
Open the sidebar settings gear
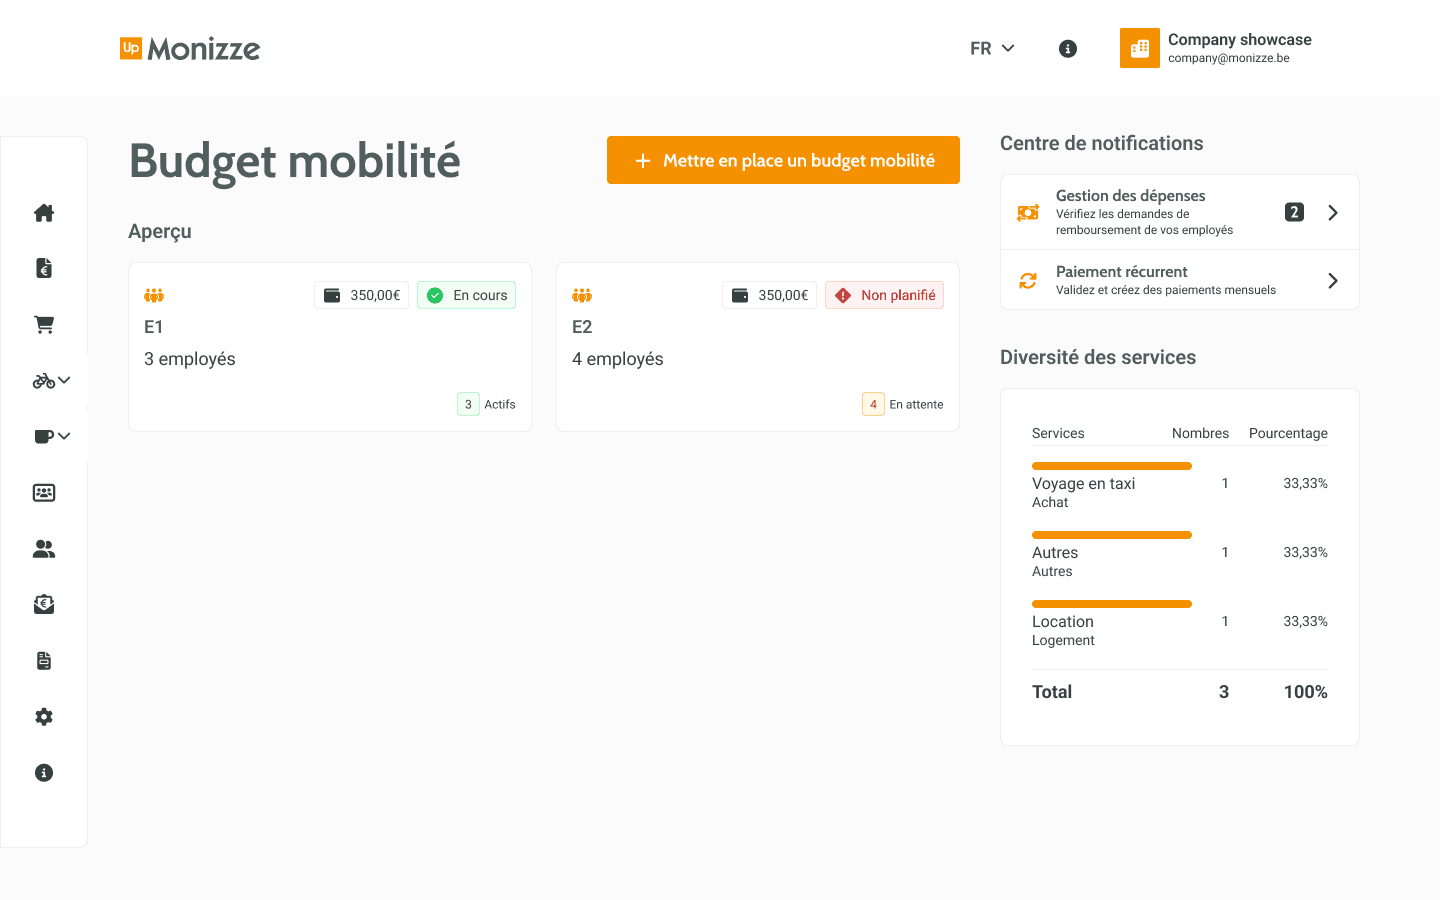(x=43, y=716)
